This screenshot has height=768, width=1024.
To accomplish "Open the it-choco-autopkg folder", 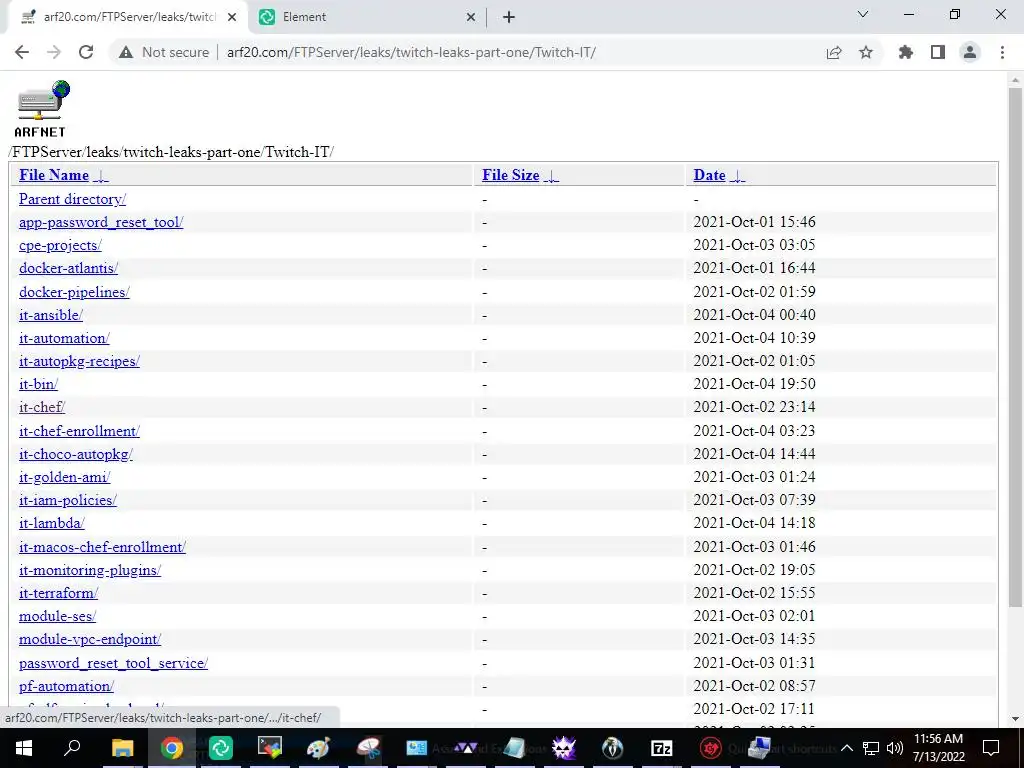I will 76,454.
